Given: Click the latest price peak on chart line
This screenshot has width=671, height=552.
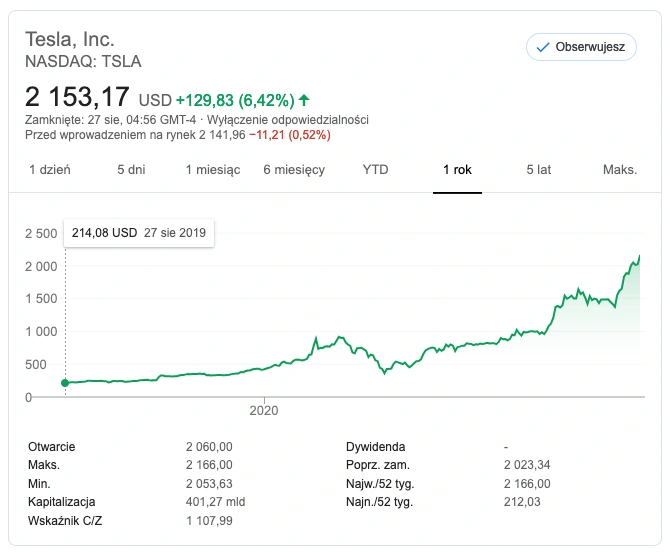Looking at the screenshot, I should [639, 256].
